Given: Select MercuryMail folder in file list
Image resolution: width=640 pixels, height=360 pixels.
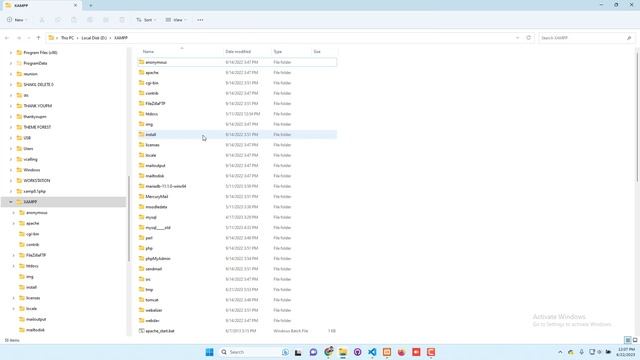Looking at the screenshot, I should pyautogui.click(x=237, y=196).
